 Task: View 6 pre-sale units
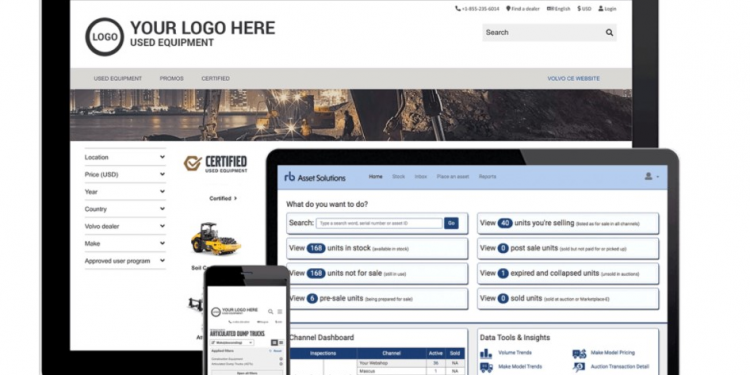pyautogui.click(x=377, y=298)
